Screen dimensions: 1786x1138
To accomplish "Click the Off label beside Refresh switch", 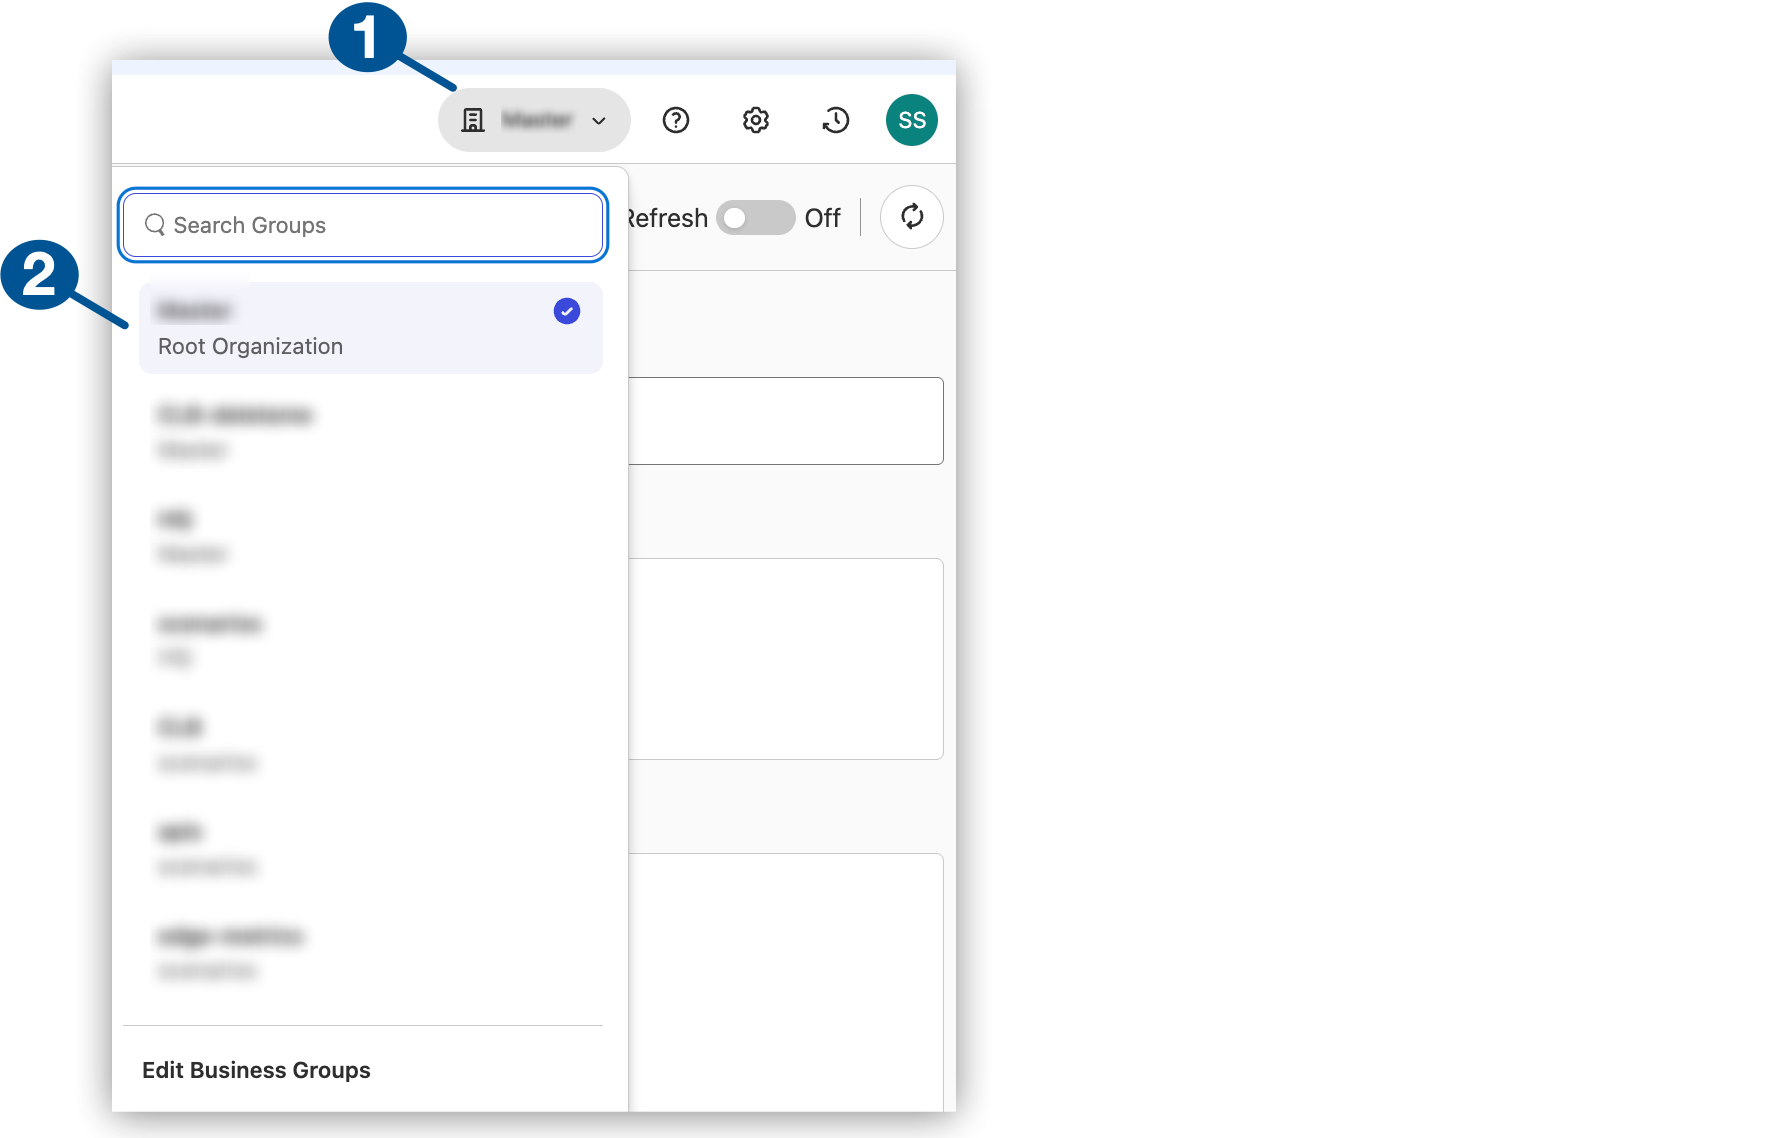I will pyautogui.click(x=822, y=218).
